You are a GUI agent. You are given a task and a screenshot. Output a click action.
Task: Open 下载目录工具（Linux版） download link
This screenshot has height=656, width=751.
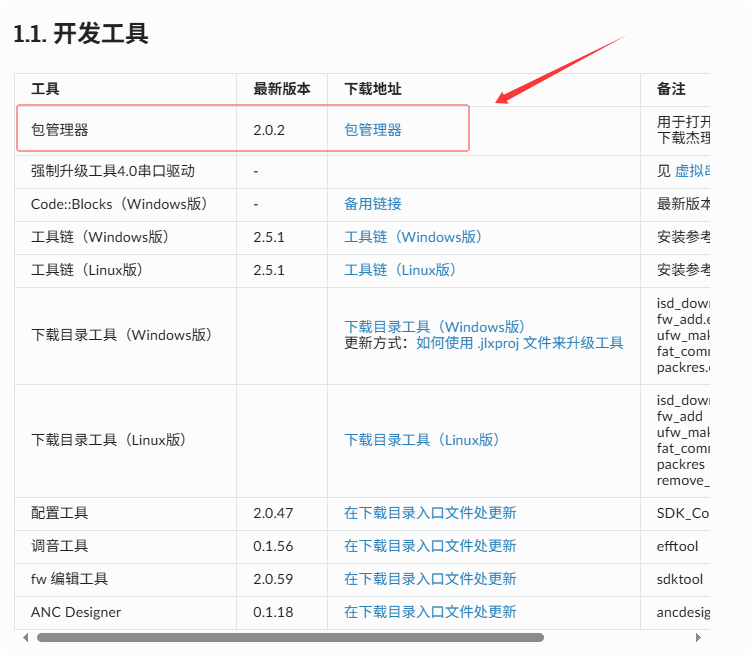[x=421, y=440]
